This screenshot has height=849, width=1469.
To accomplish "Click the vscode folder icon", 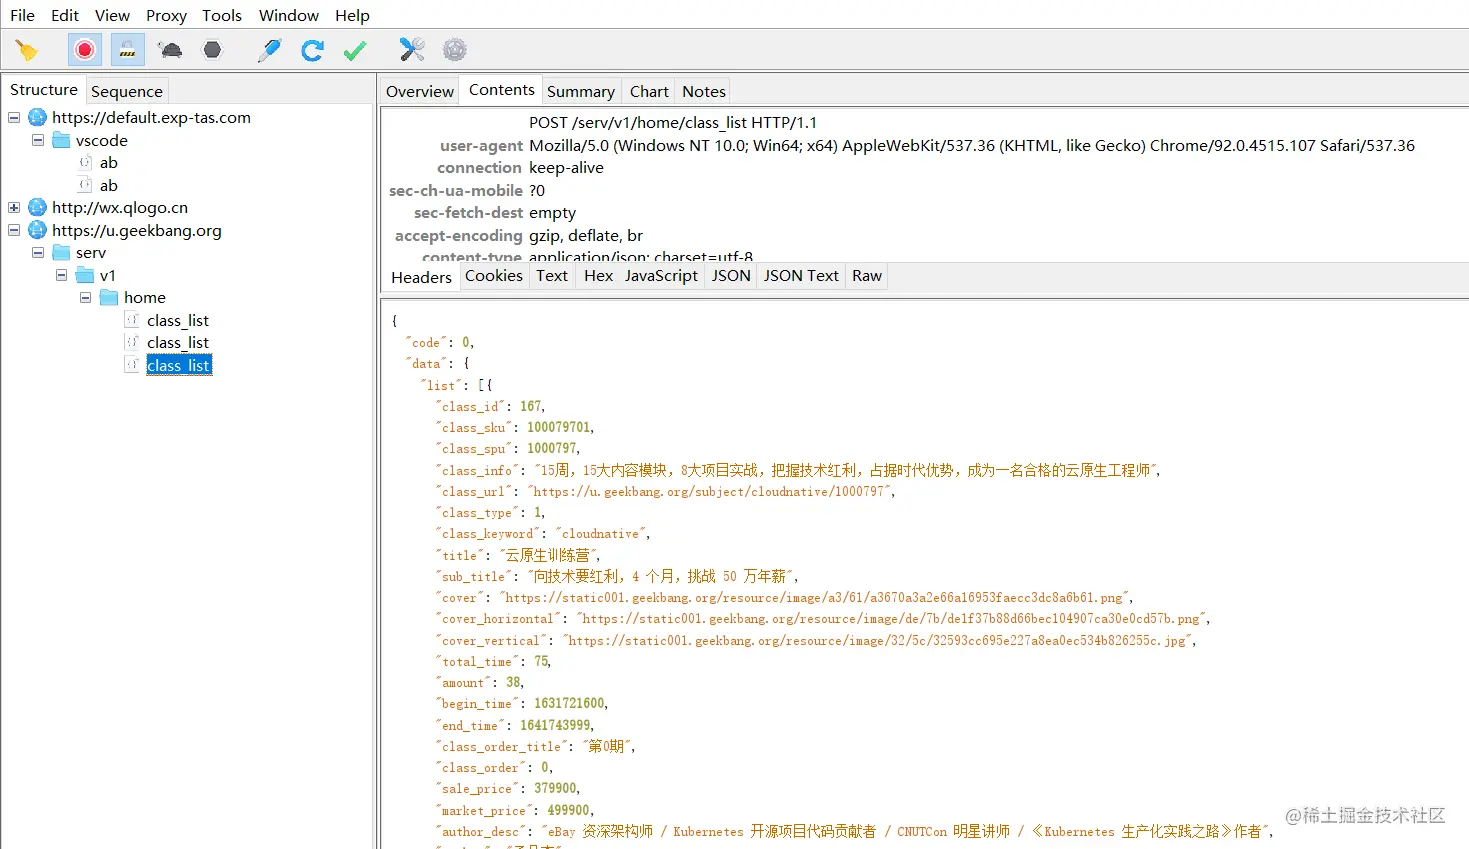I will [x=61, y=140].
